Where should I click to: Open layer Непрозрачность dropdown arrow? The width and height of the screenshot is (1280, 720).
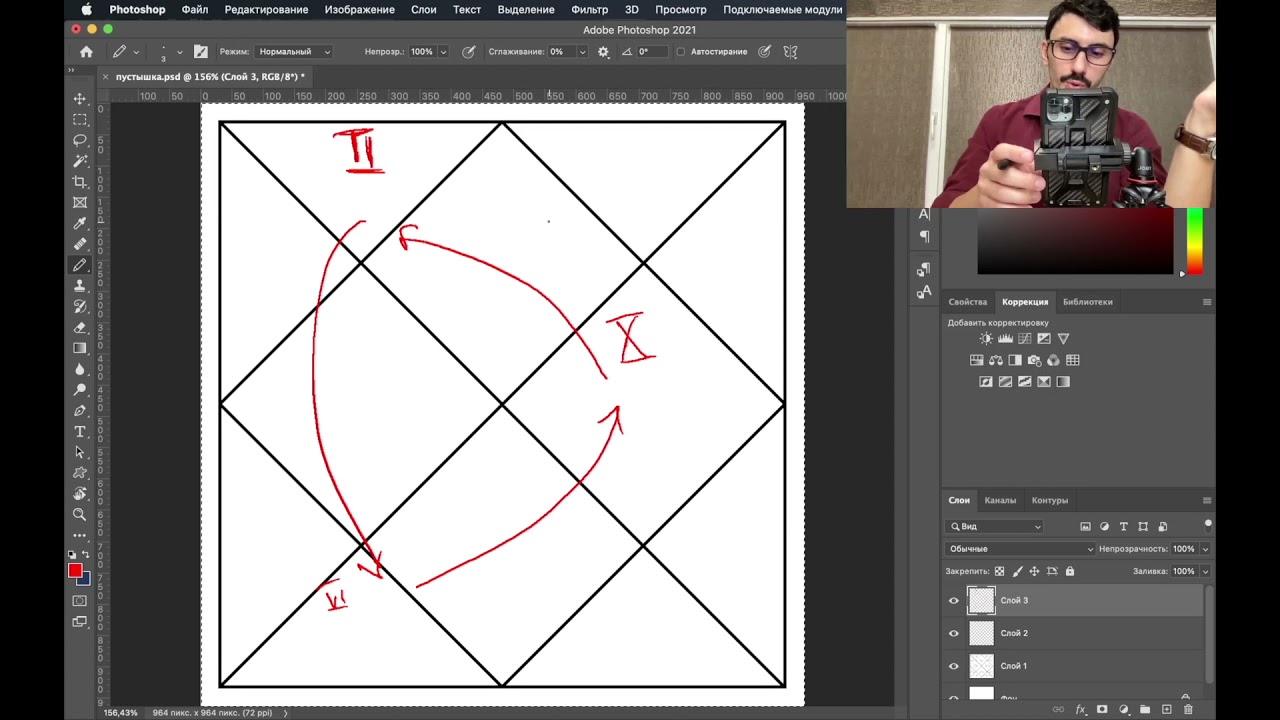[x=1205, y=549]
